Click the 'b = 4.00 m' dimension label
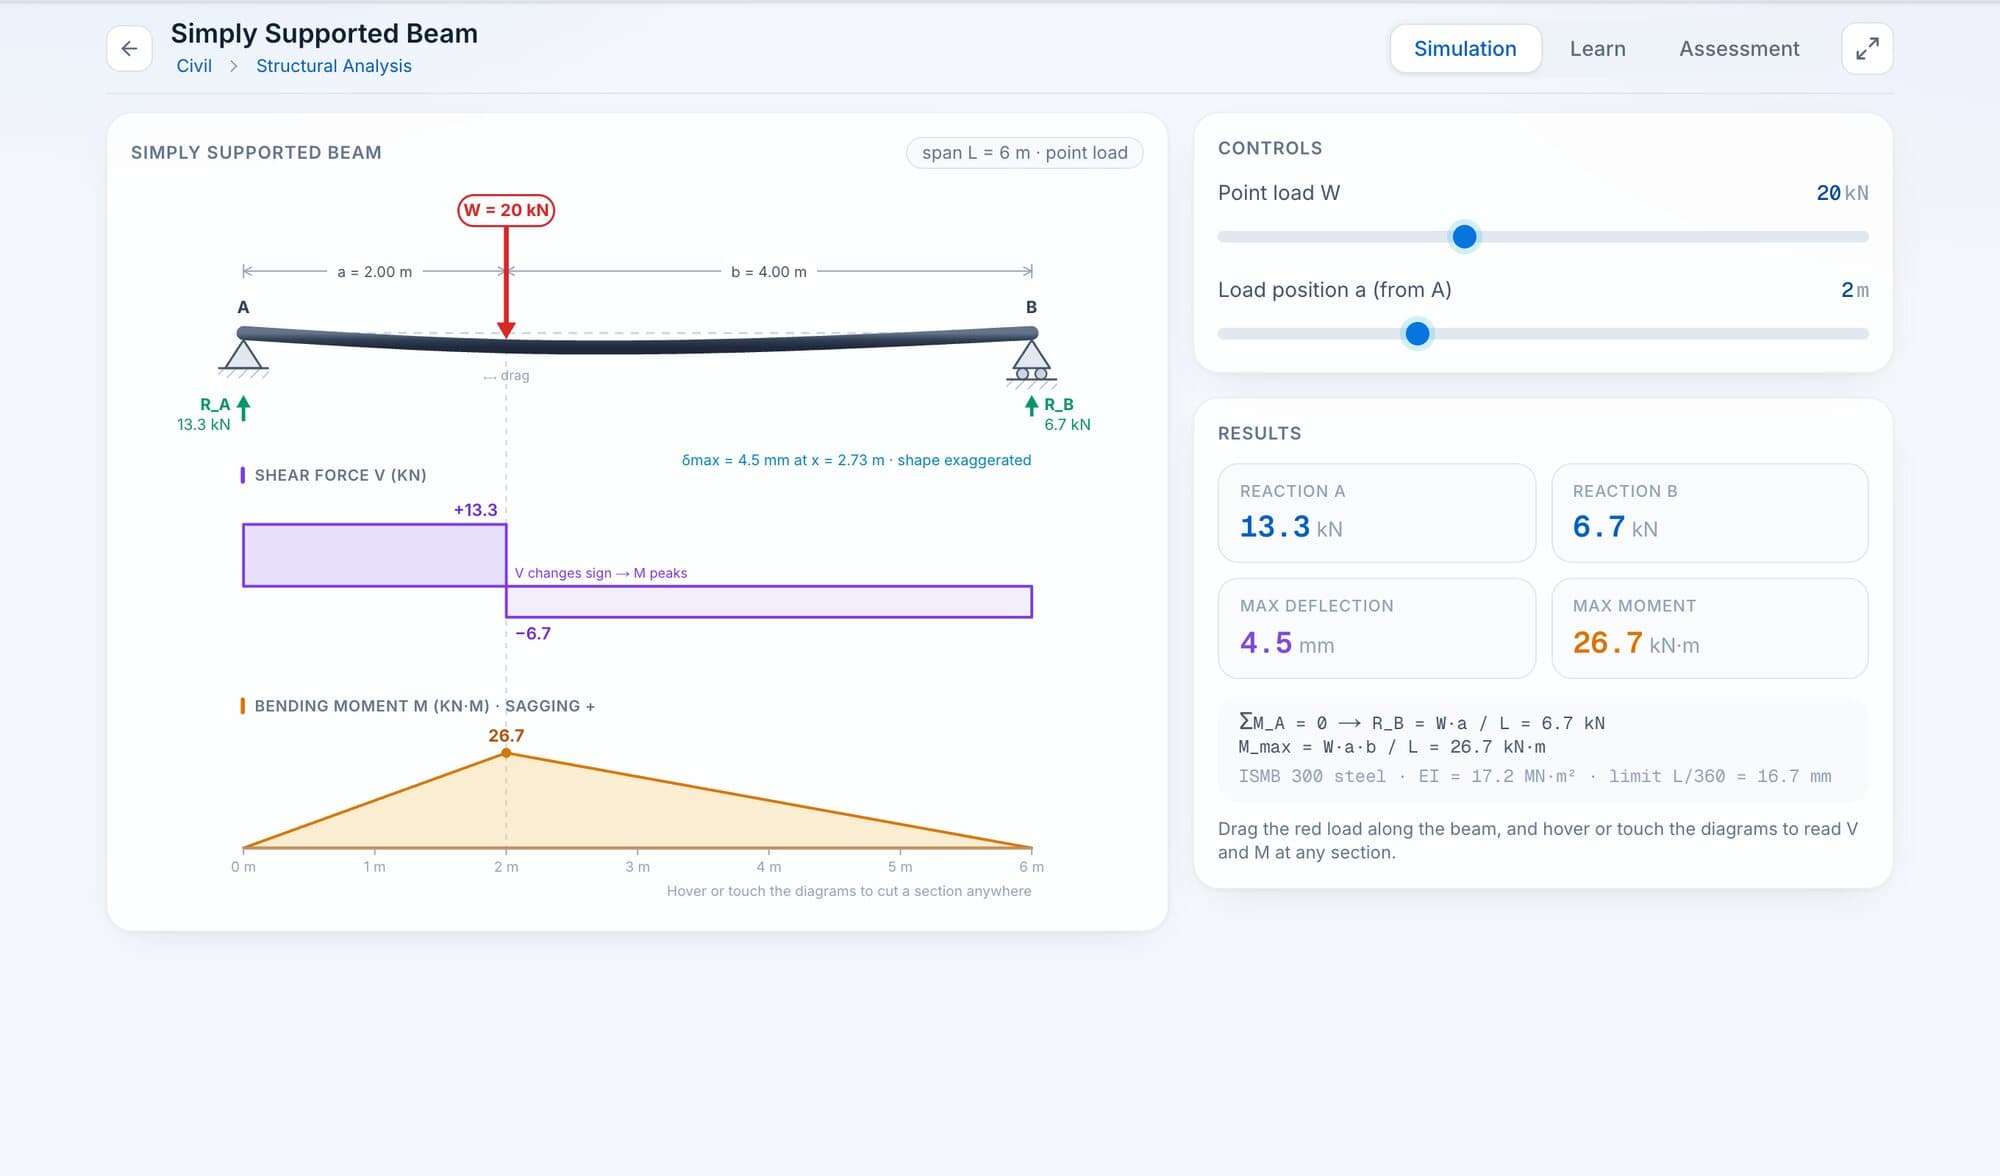 pyautogui.click(x=769, y=272)
